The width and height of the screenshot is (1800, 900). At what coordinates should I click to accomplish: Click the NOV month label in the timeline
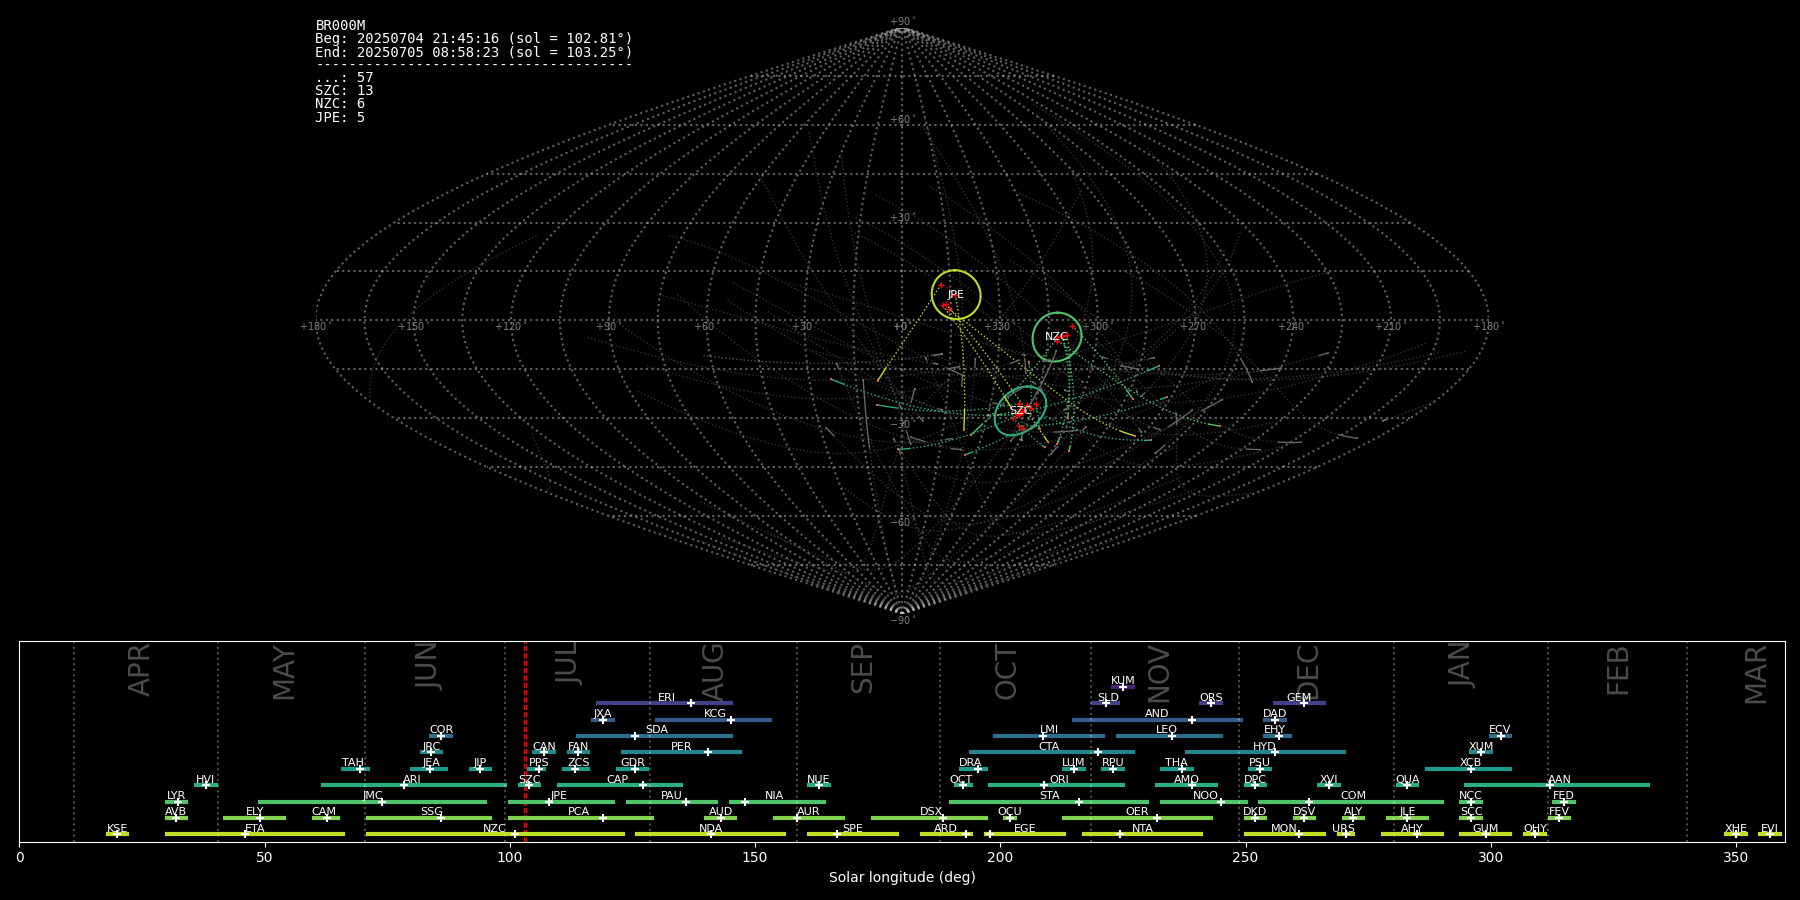pyautogui.click(x=1158, y=674)
